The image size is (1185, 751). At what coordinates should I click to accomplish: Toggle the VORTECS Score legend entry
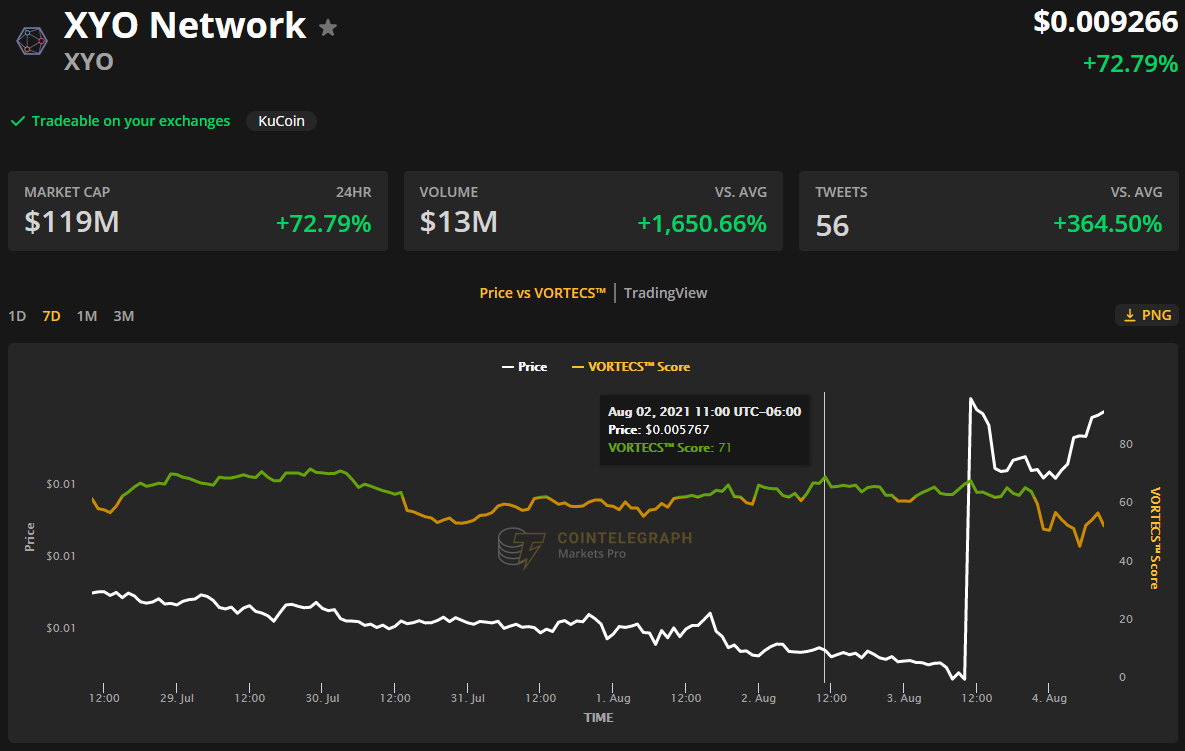[x=630, y=367]
